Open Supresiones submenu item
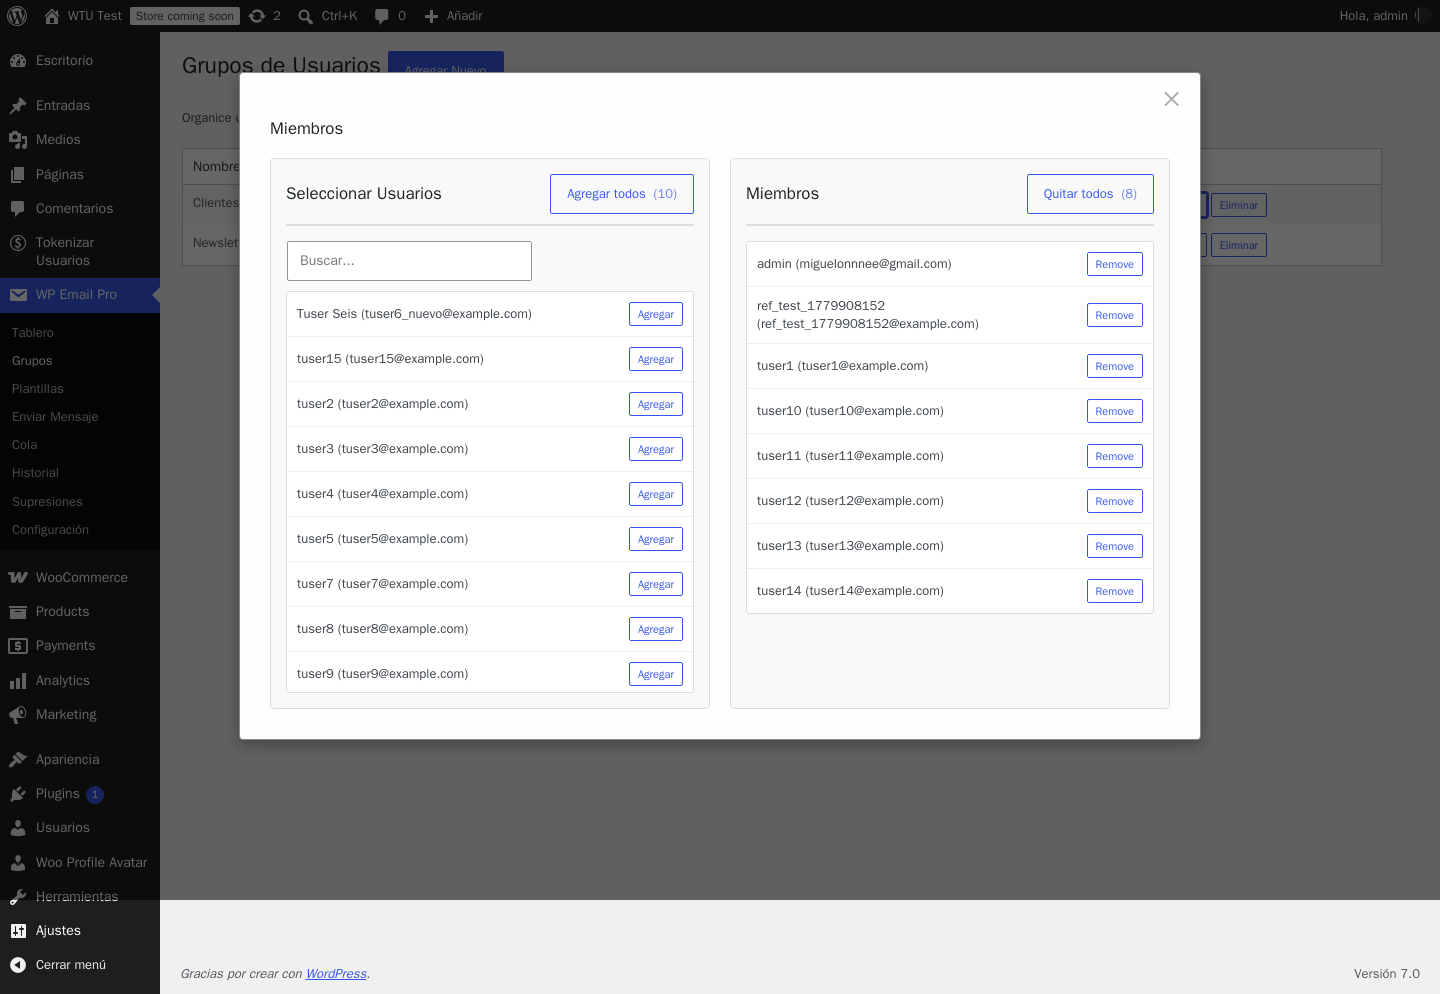 pos(47,502)
